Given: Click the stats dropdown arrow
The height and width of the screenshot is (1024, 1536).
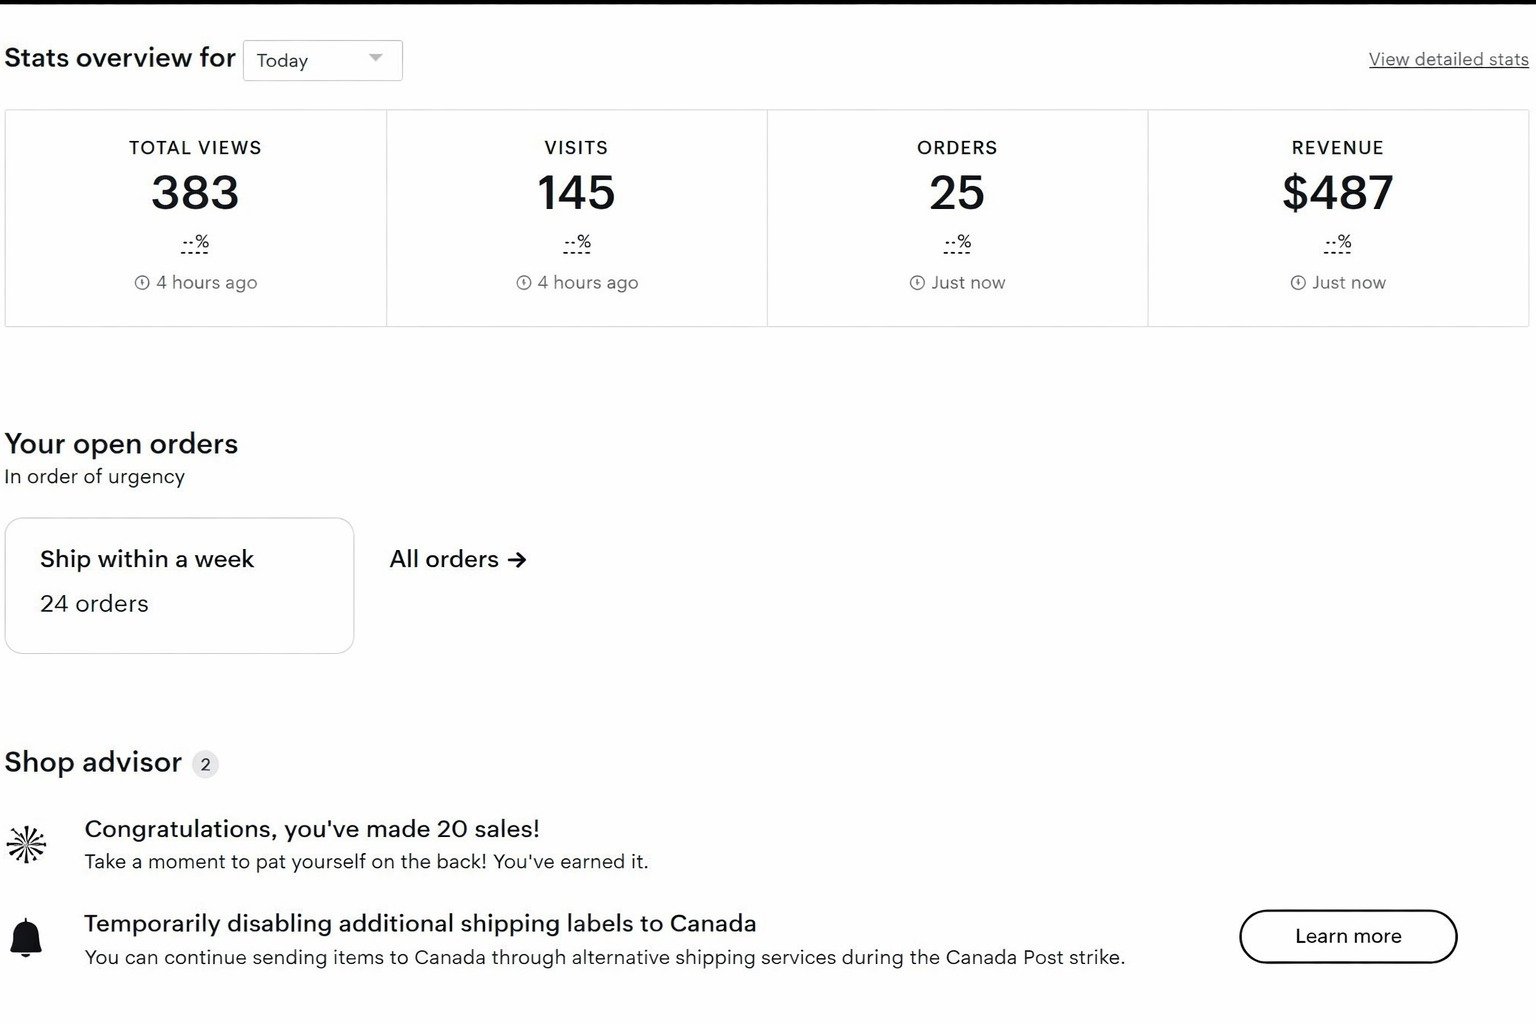Looking at the screenshot, I should tap(376, 58).
